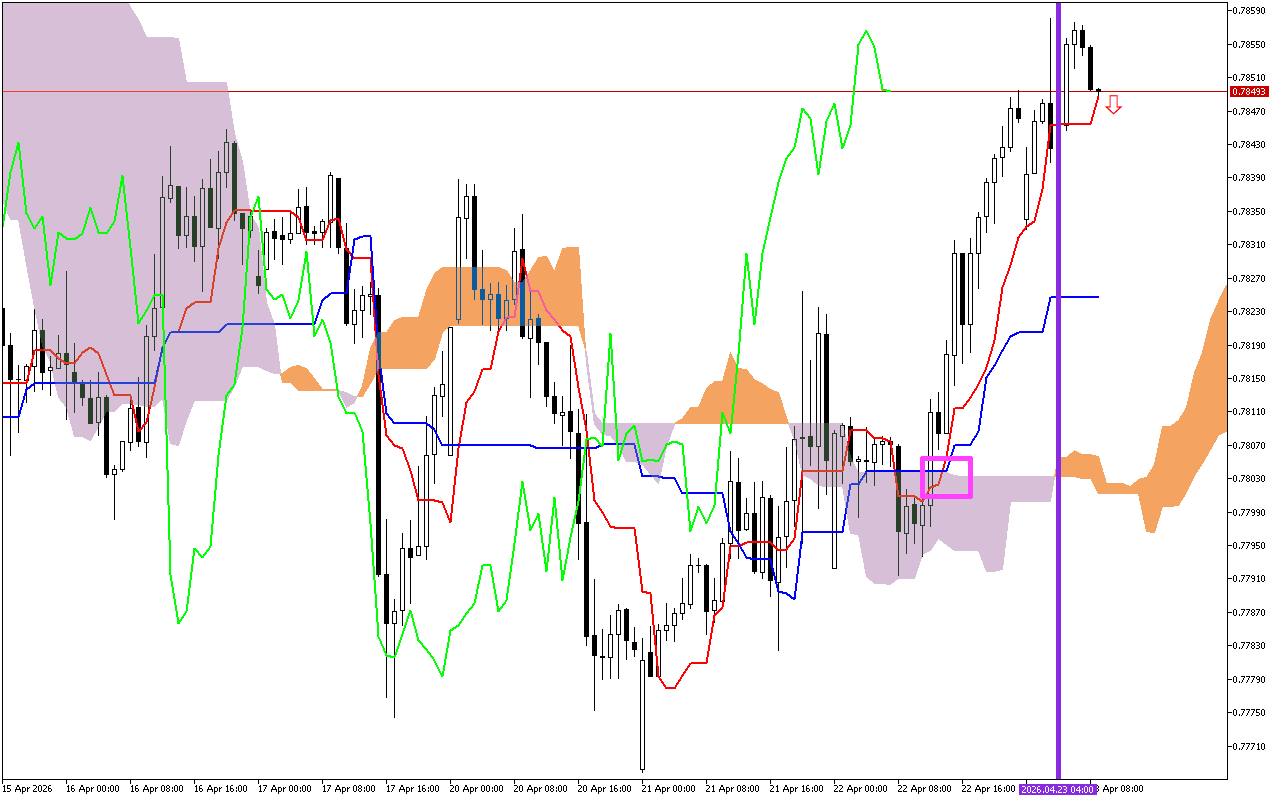Click the highlighted 2026.04.23 04:00 date label
The image size is (1280, 800).
(x=1058, y=789)
